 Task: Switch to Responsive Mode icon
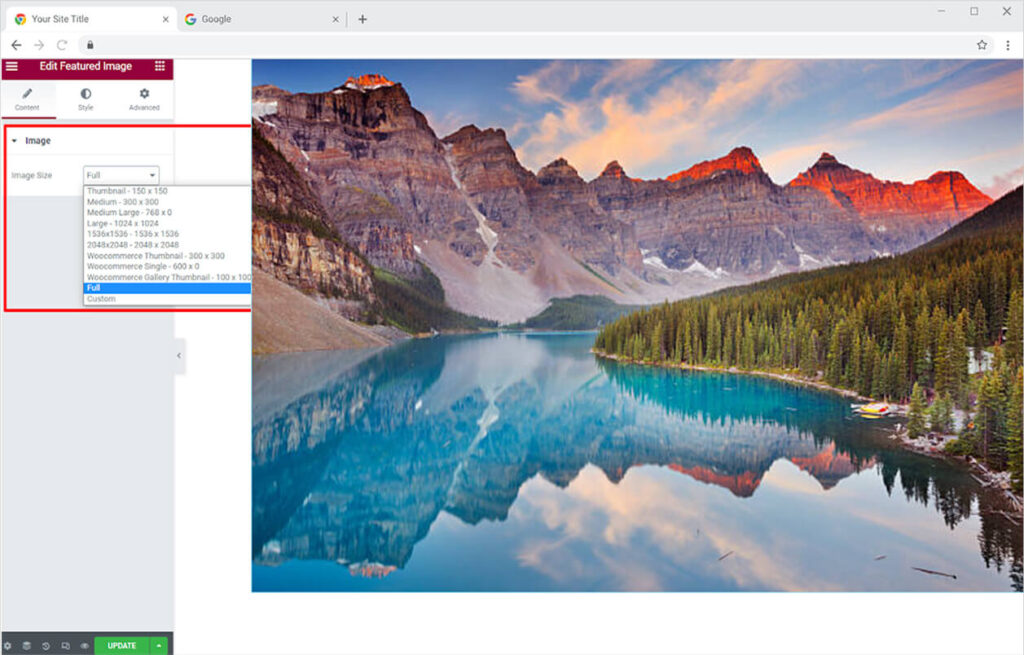(x=65, y=646)
